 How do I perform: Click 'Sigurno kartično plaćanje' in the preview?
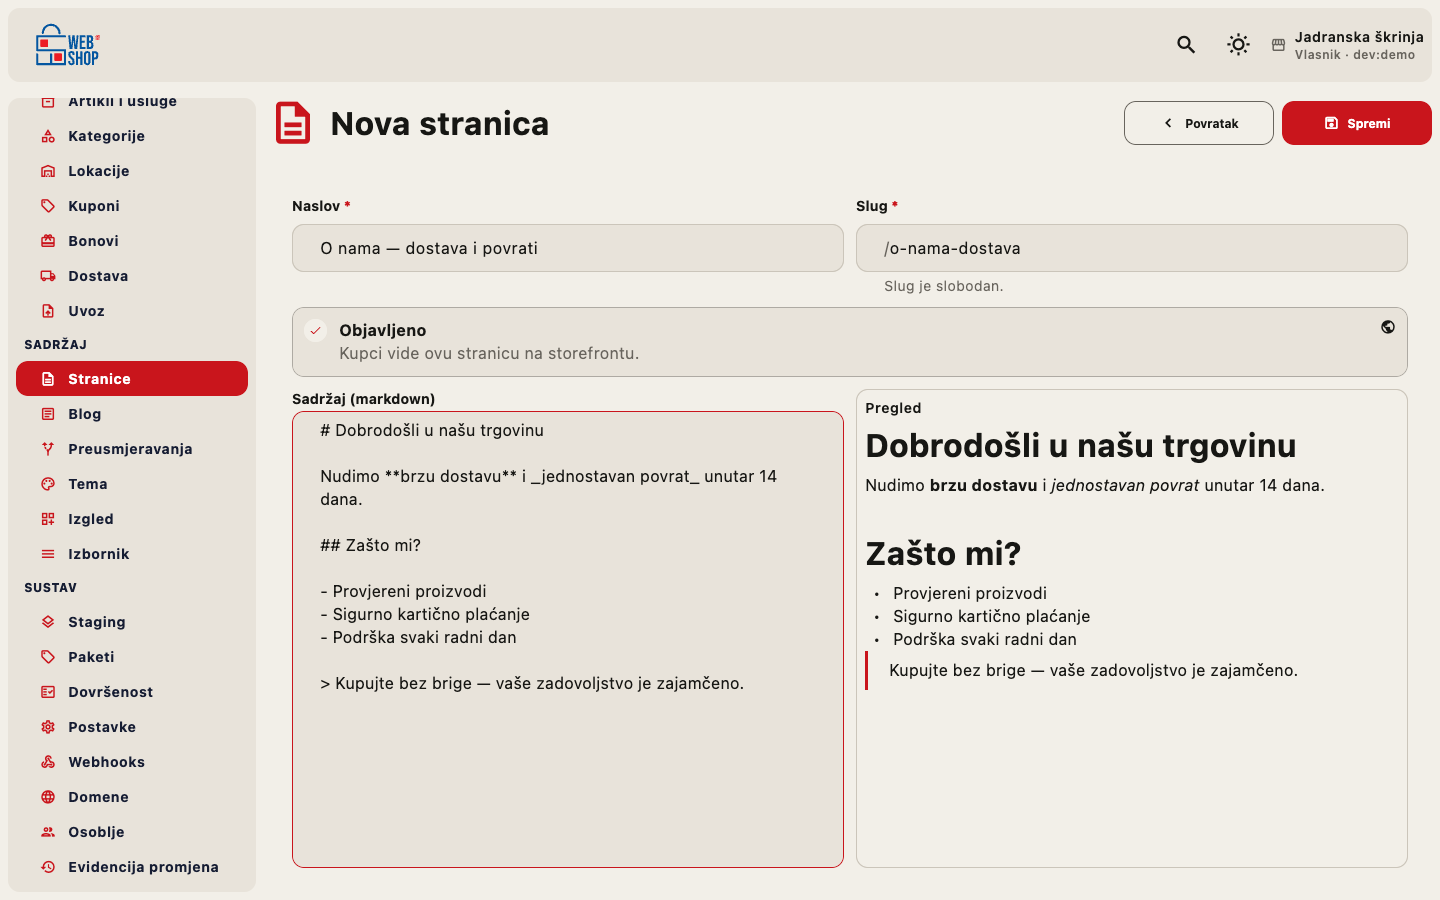991,616
